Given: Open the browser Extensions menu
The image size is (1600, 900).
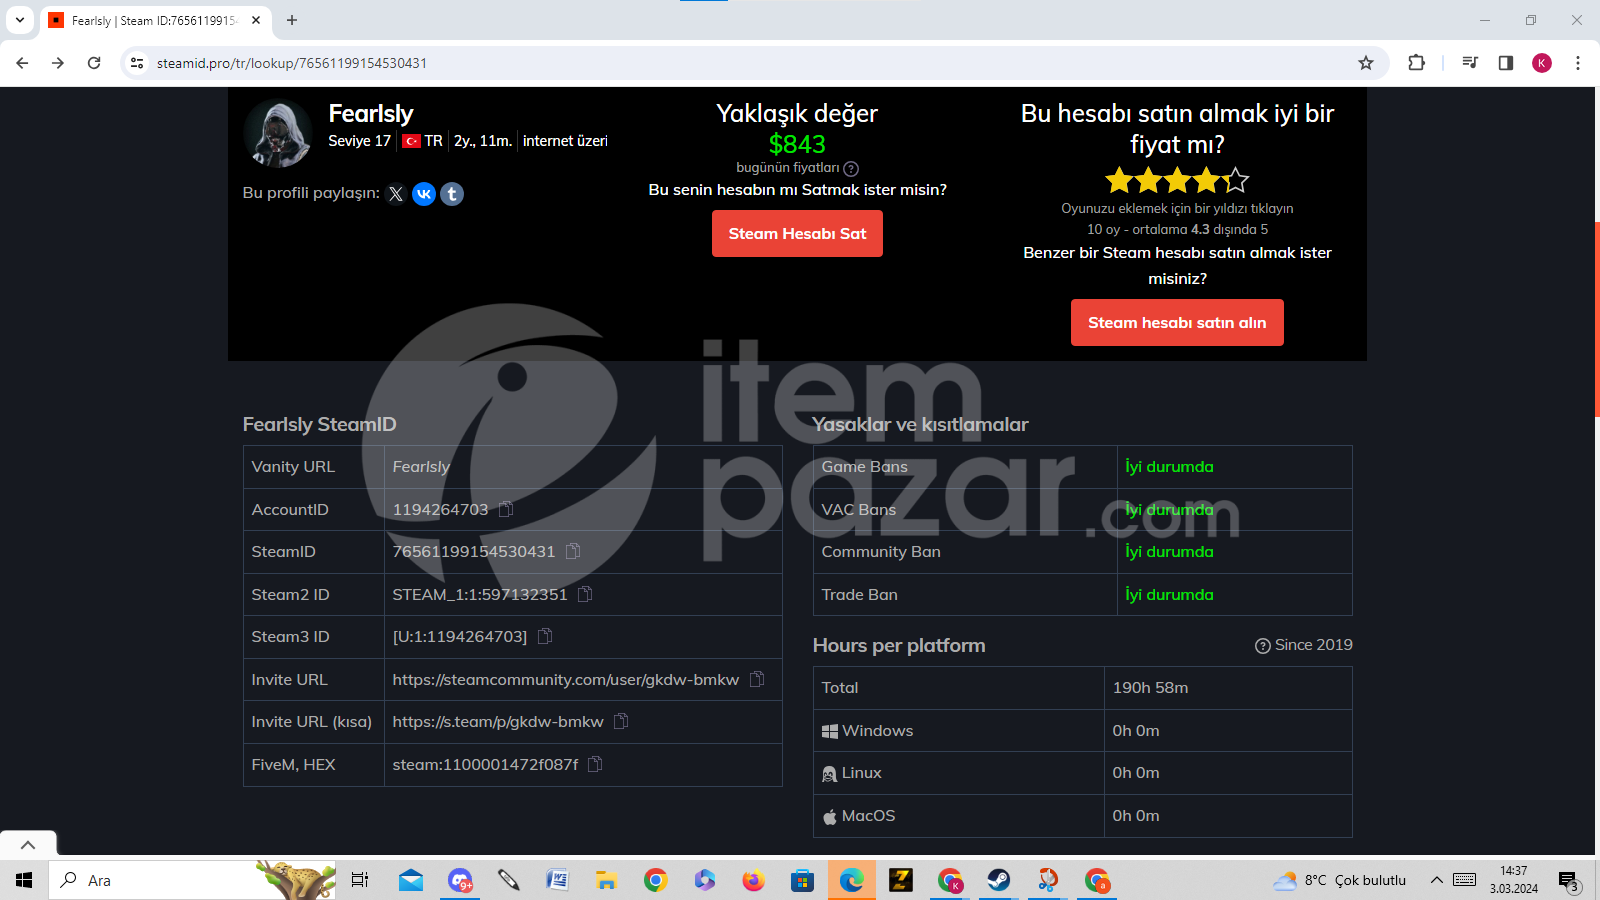Looking at the screenshot, I should (1416, 63).
